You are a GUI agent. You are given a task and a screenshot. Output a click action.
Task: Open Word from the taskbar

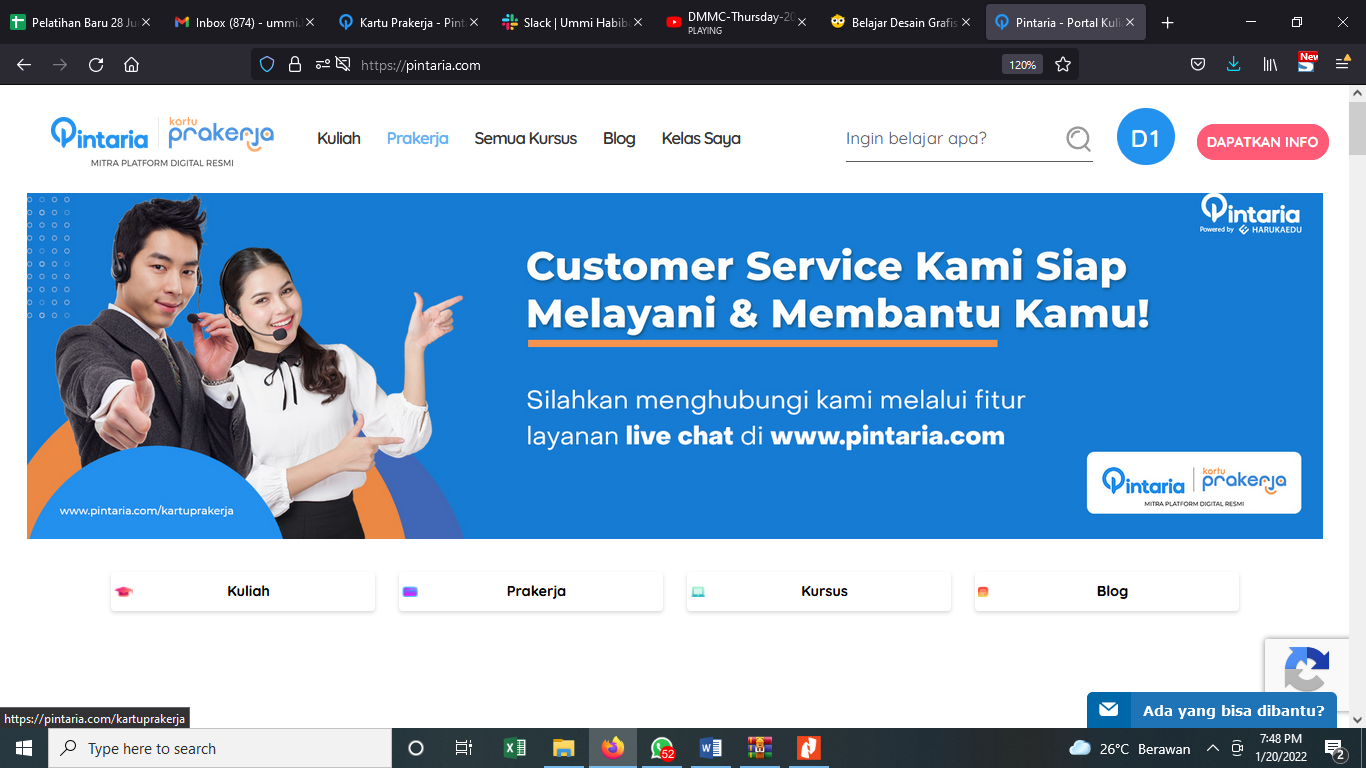click(x=711, y=748)
